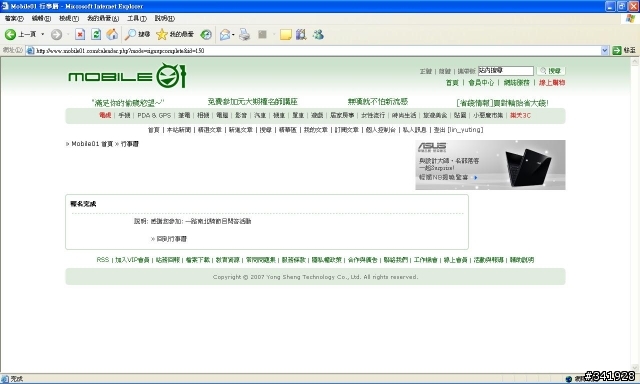Click the Home house icon
Image resolution: width=640 pixels, height=384 pixels.
(x=112, y=35)
